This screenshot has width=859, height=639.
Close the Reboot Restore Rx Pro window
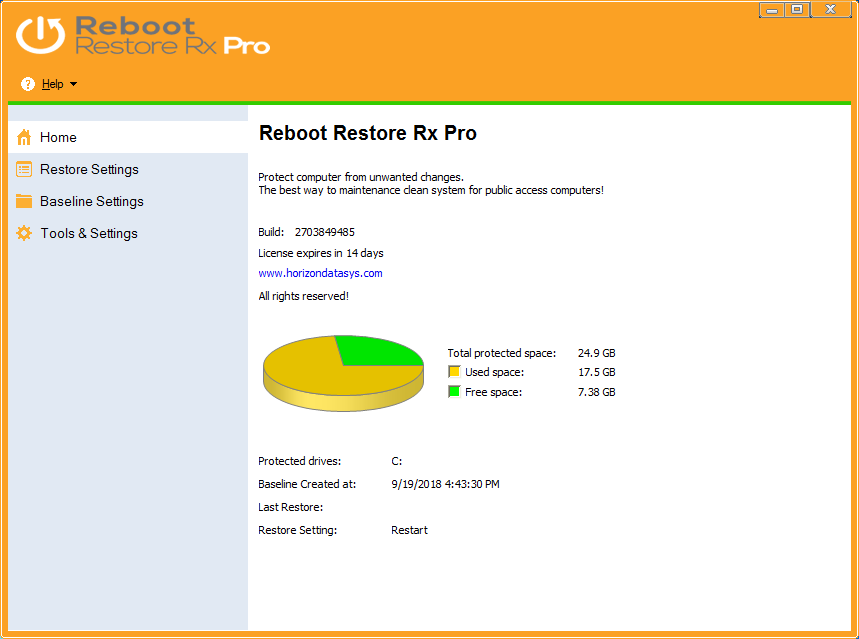coord(831,10)
